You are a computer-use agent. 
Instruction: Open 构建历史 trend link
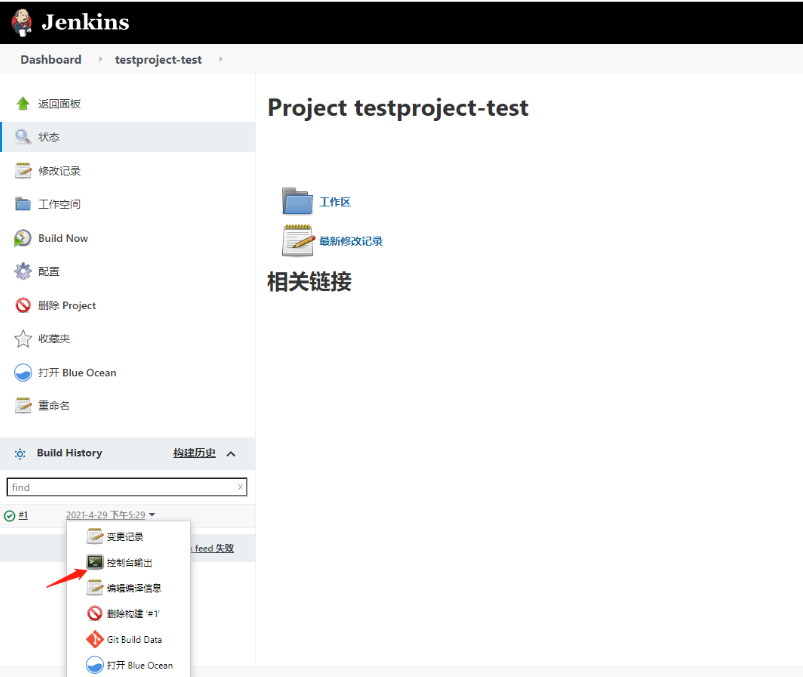pos(194,453)
